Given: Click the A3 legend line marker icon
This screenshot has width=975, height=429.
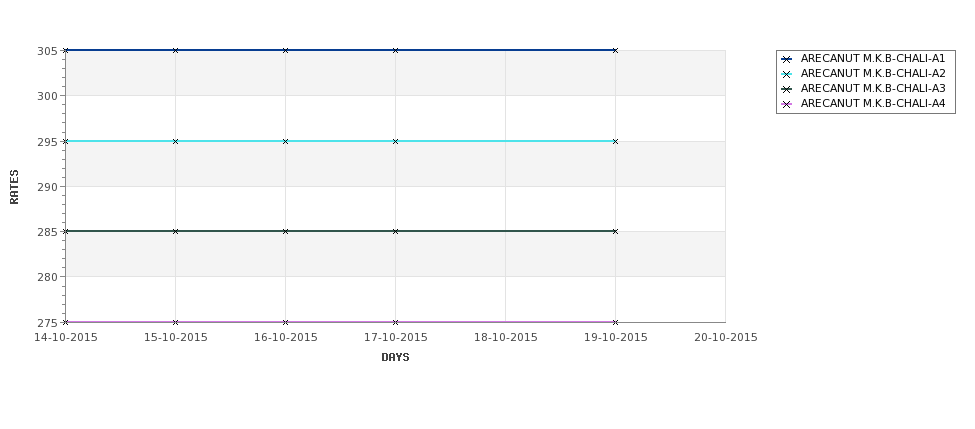Looking at the screenshot, I should coord(786,89).
